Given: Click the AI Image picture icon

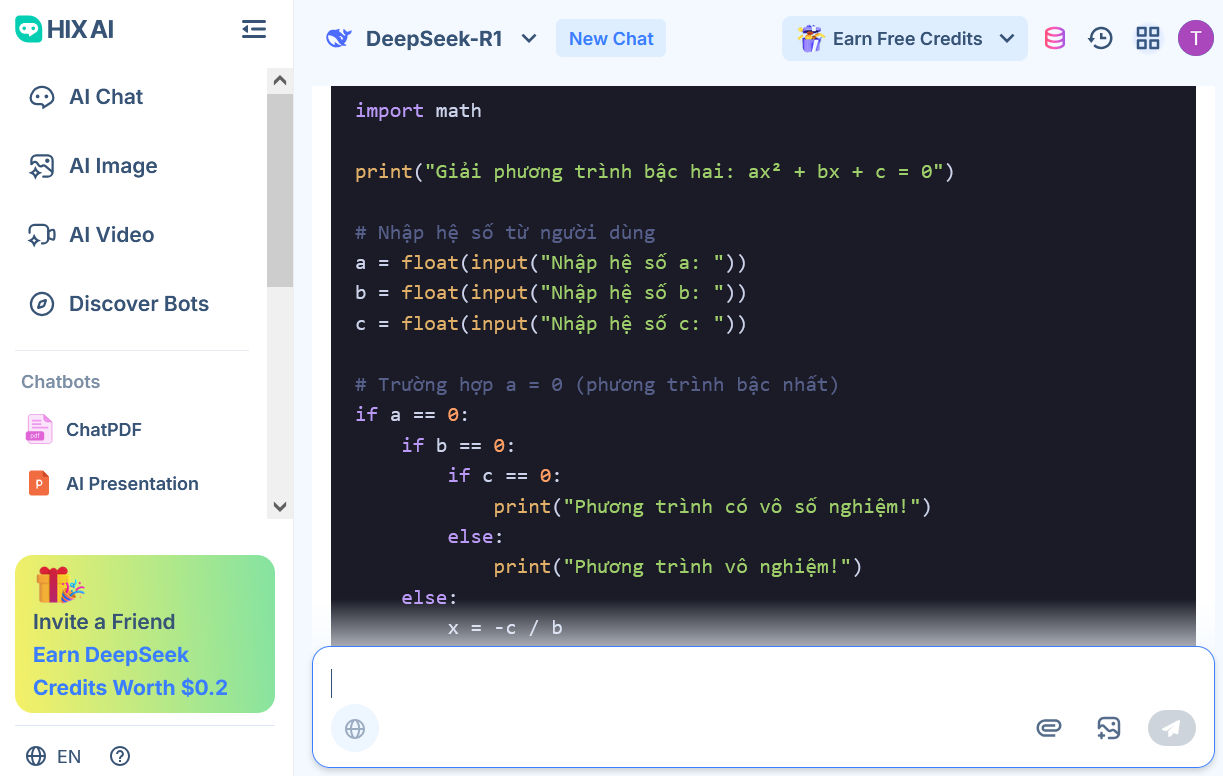Looking at the screenshot, I should [41, 166].
